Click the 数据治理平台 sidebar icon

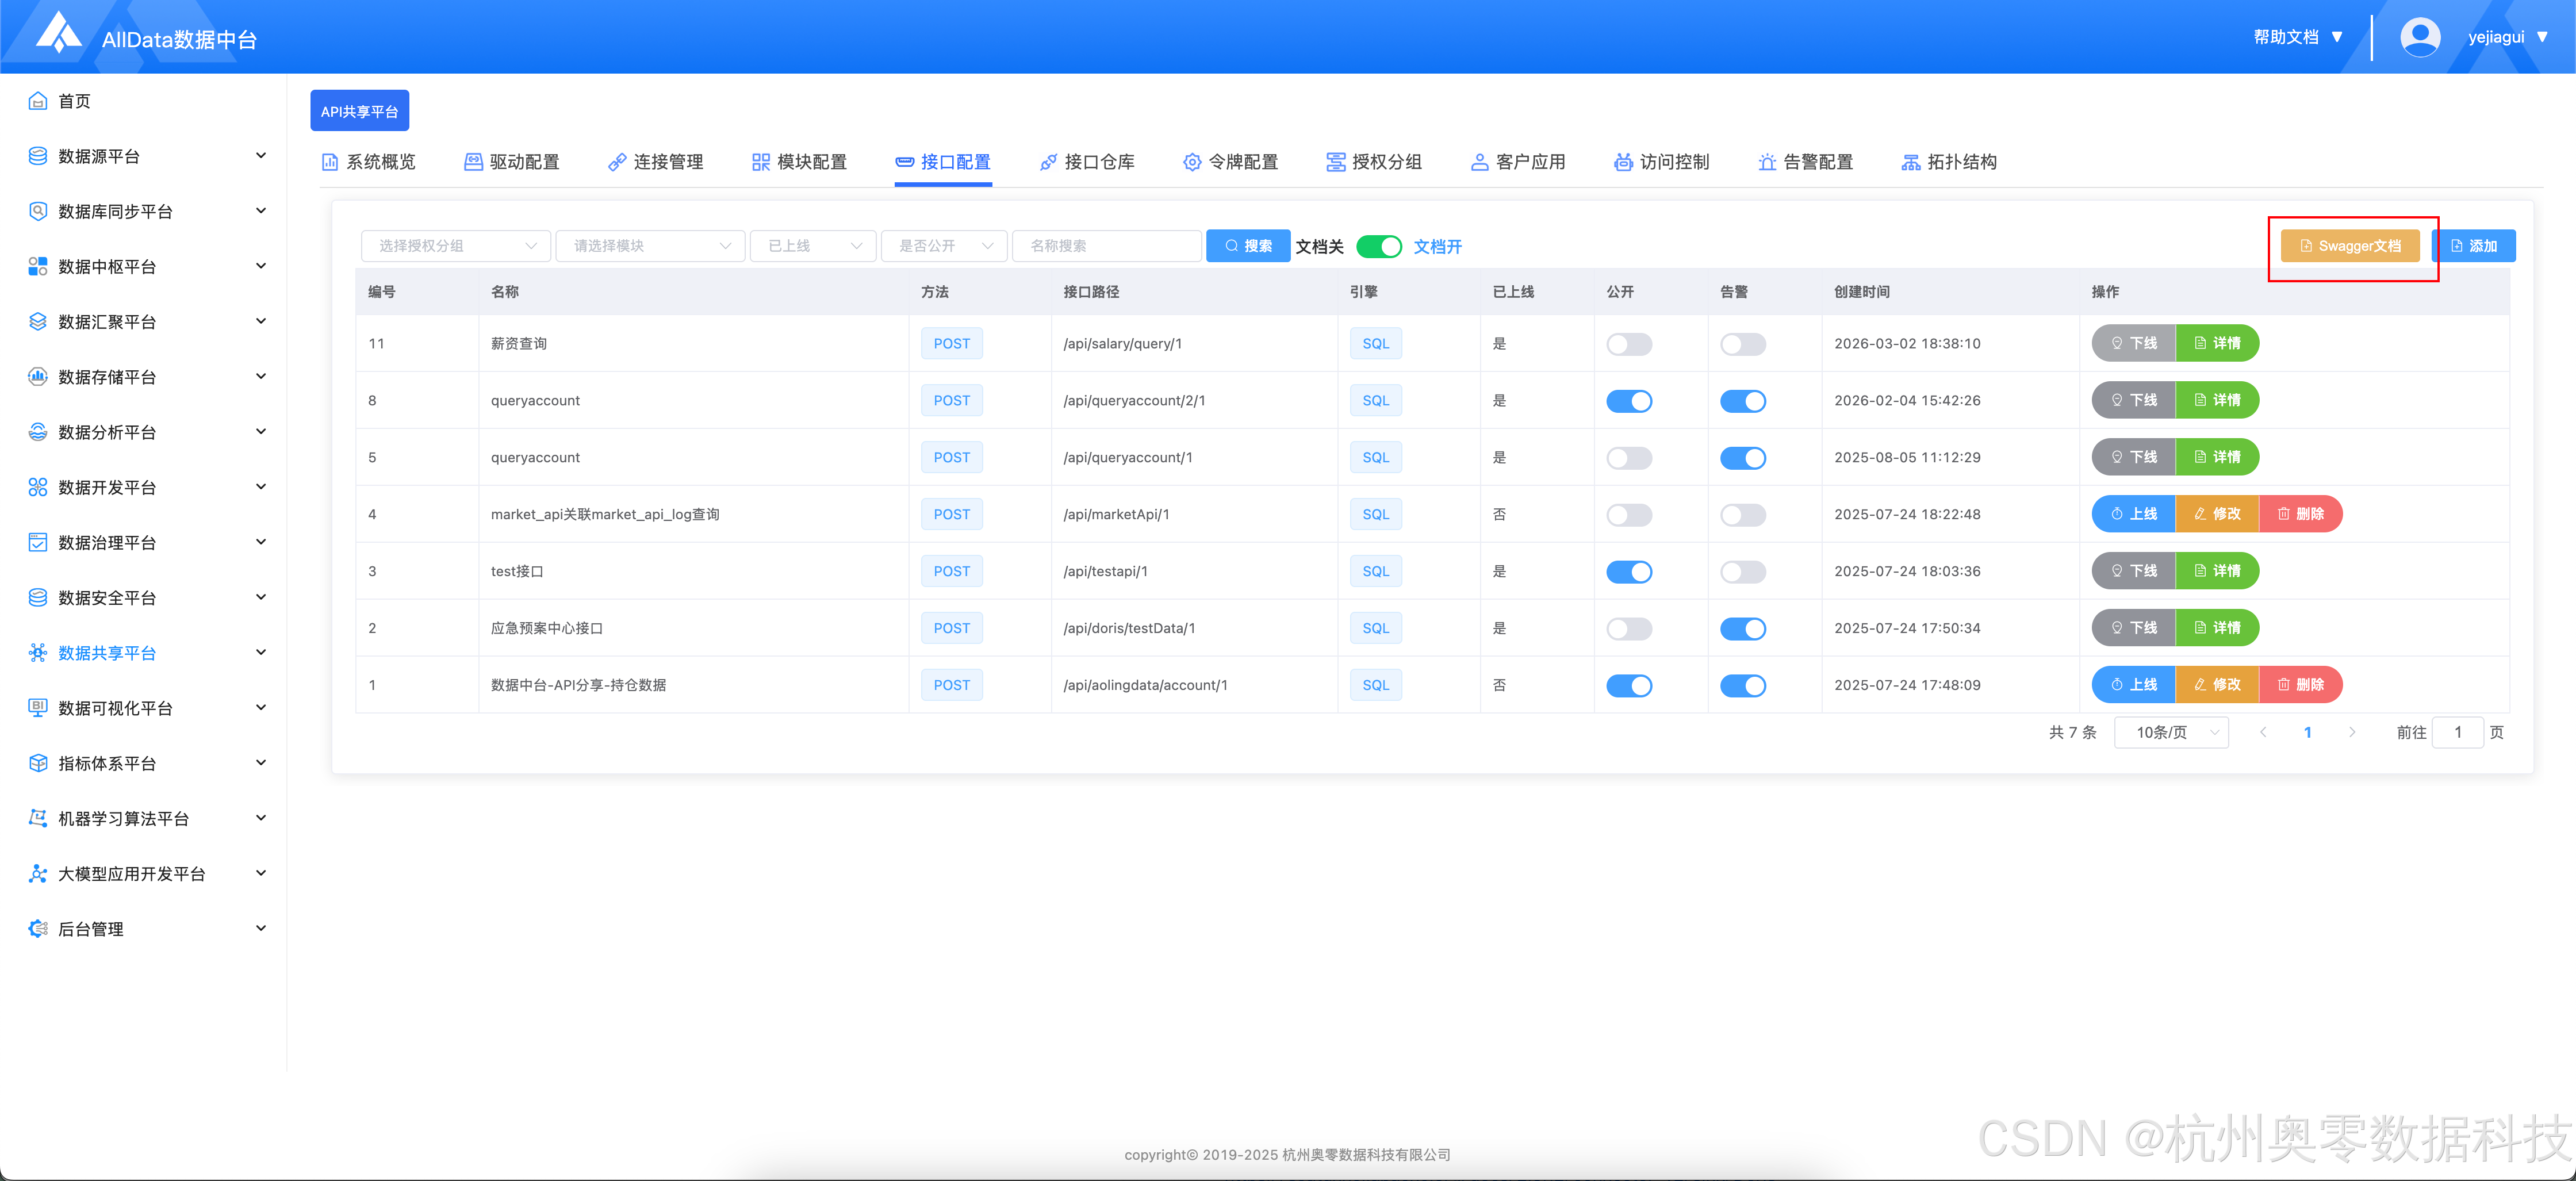38,542
